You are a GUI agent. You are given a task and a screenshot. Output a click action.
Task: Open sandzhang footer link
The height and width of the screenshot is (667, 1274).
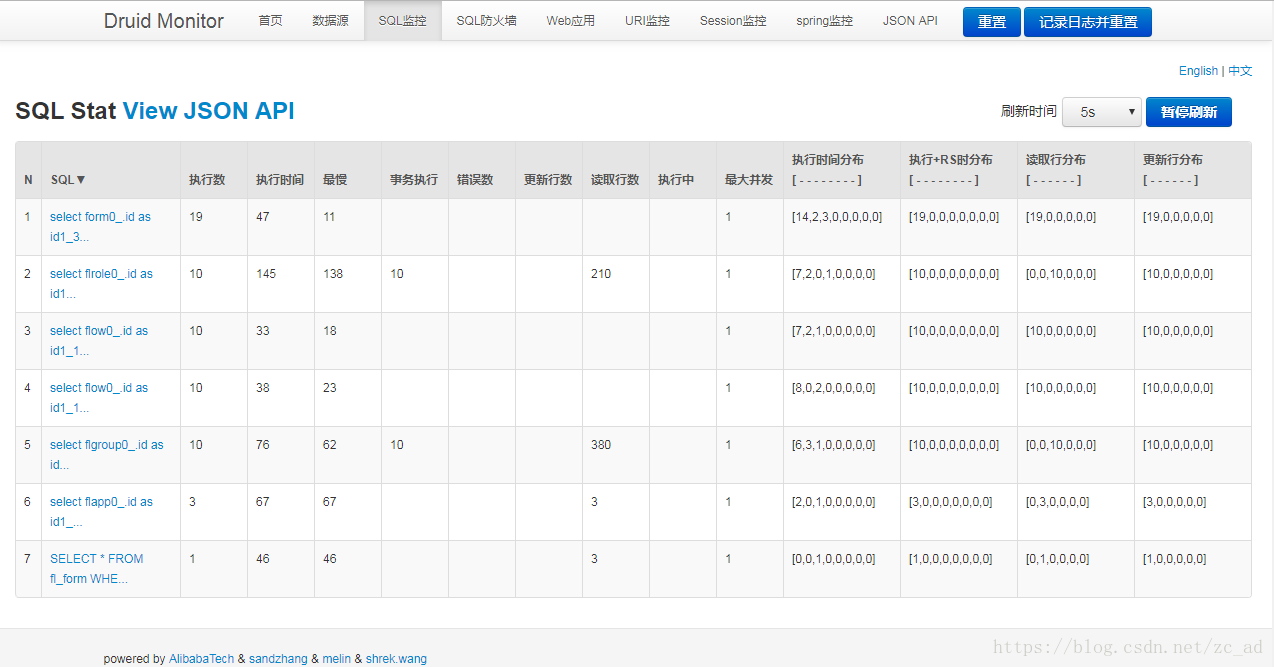[279, 659]
